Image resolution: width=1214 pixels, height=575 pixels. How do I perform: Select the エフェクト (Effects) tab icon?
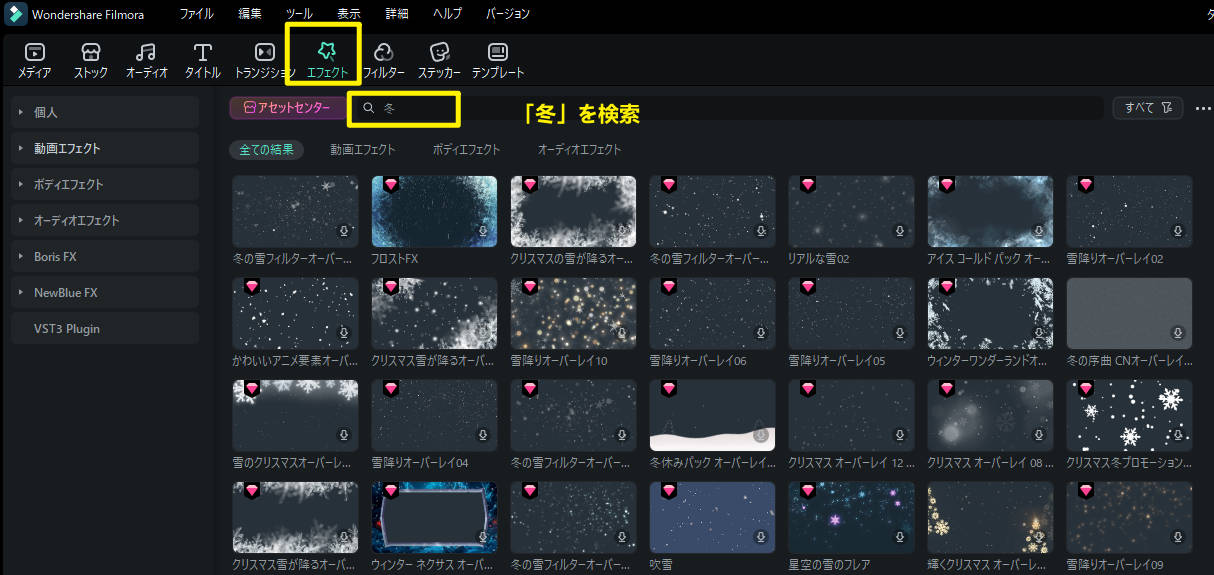click(327, 51)
